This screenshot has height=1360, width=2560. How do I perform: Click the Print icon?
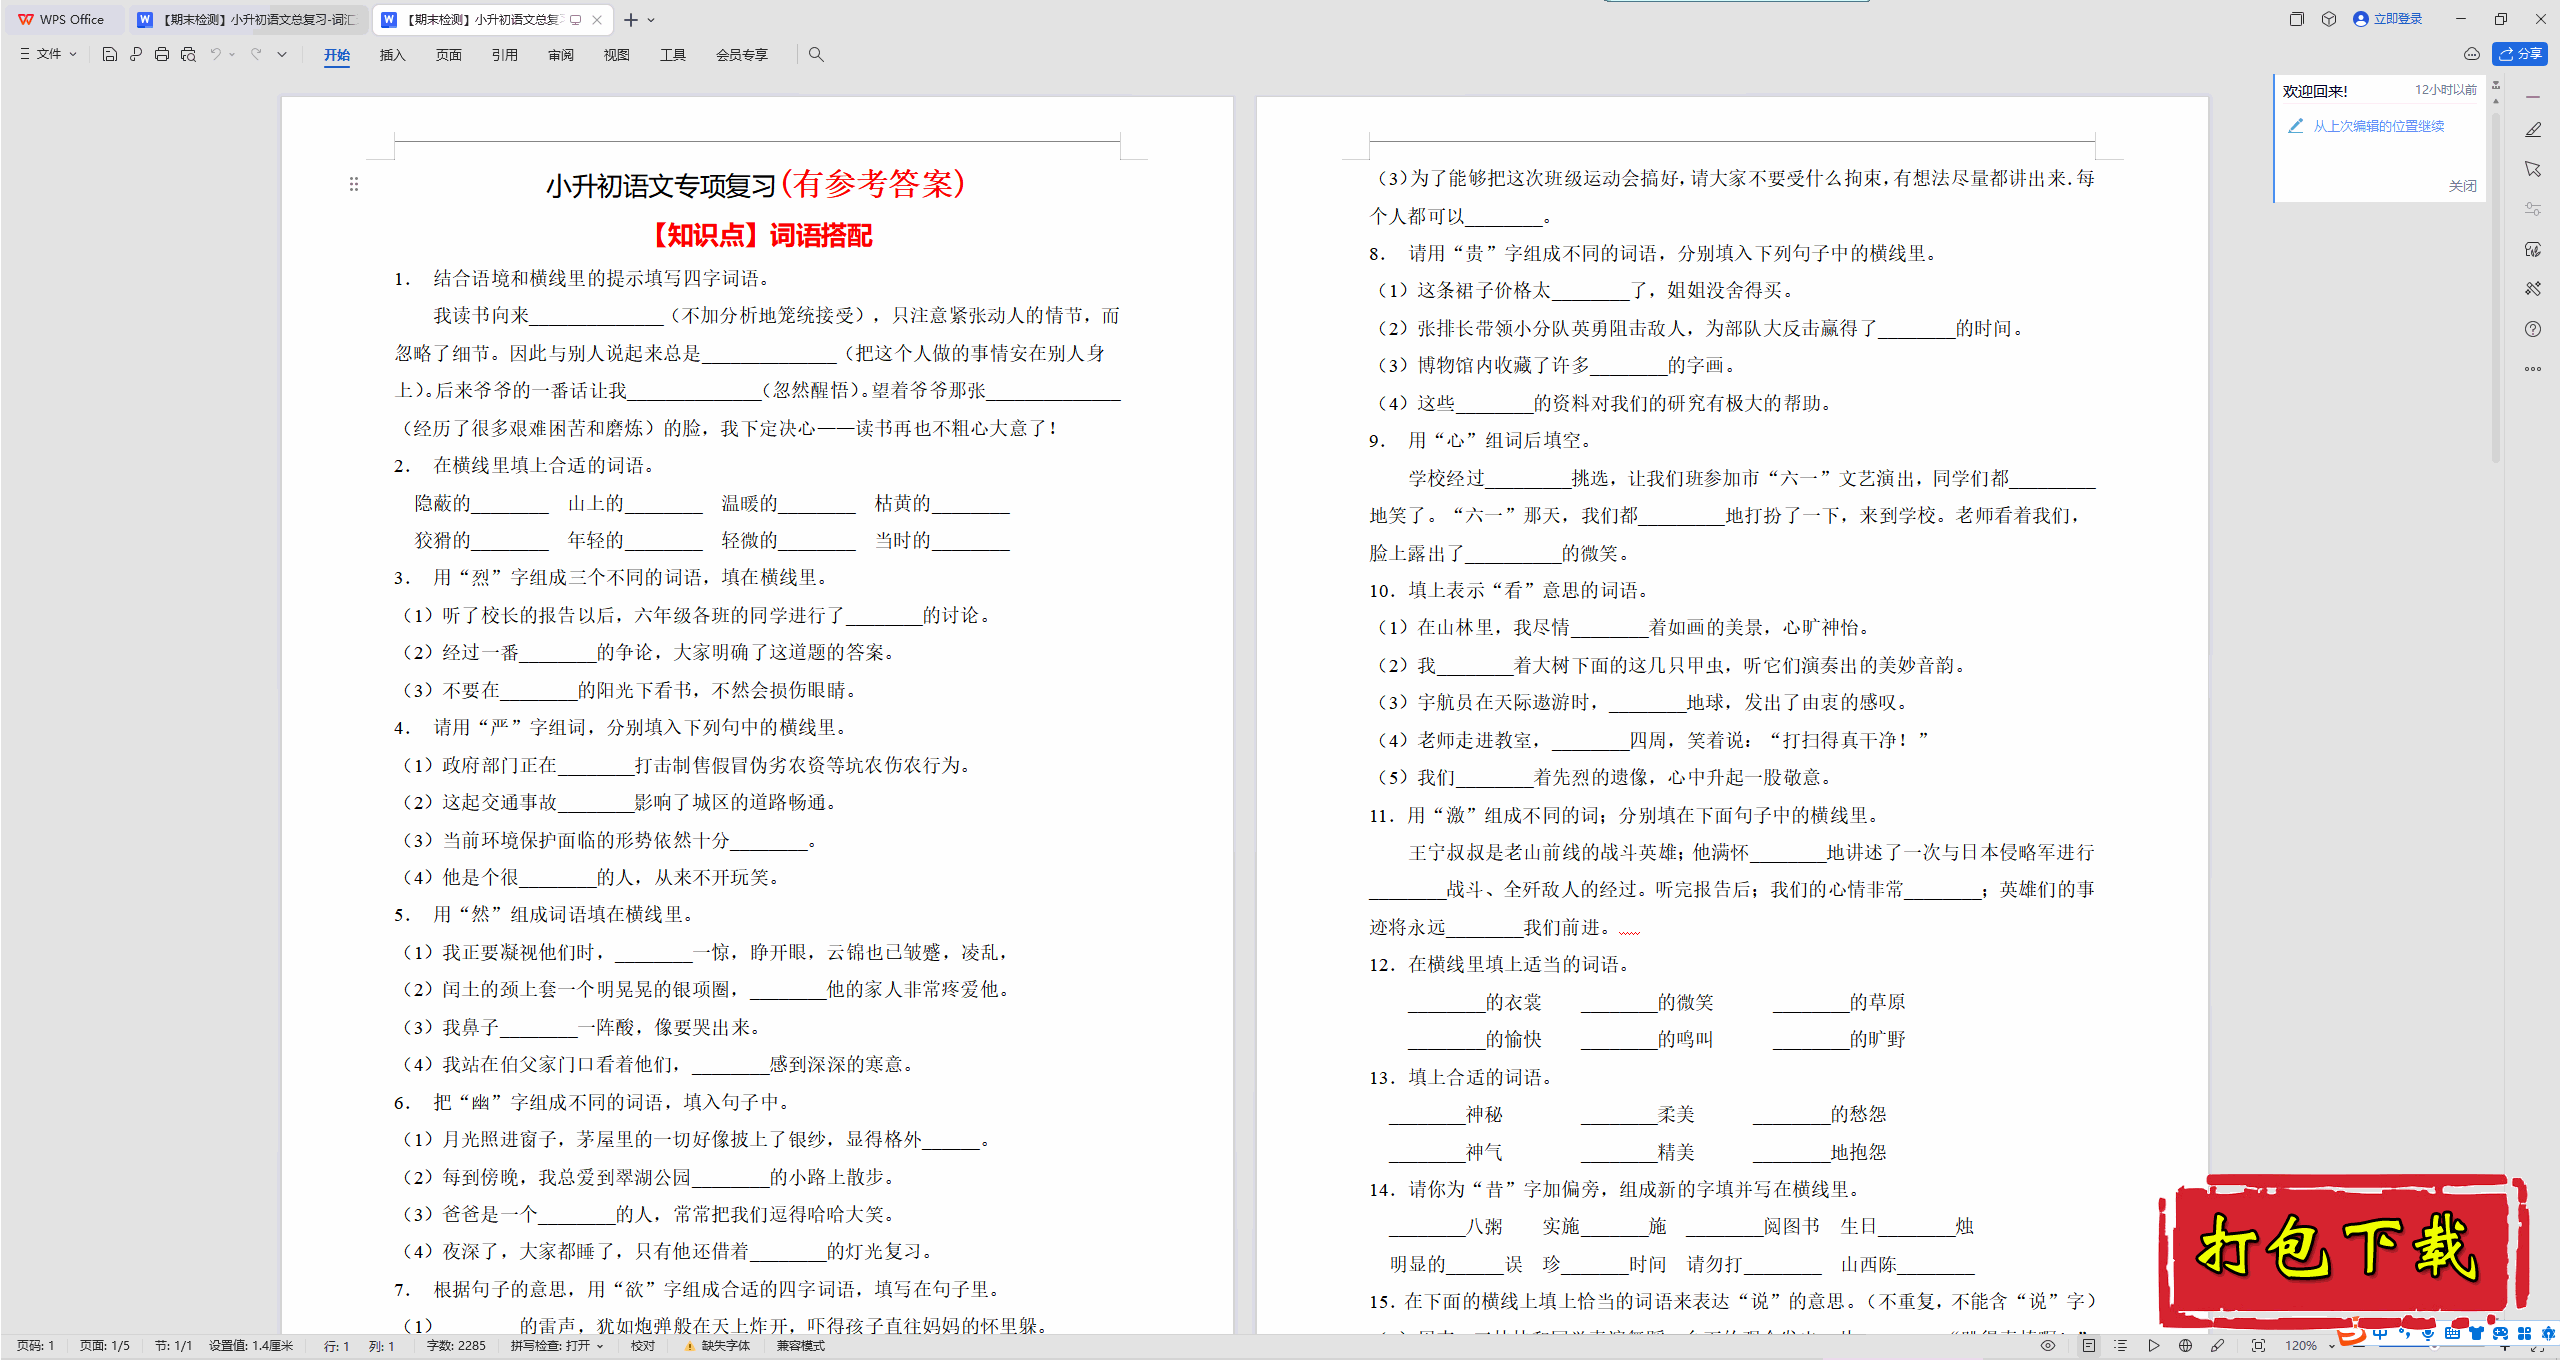tap(162, 54)
